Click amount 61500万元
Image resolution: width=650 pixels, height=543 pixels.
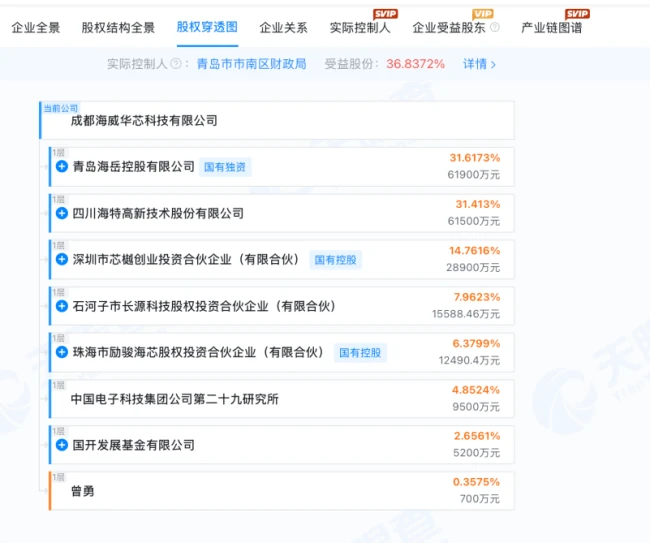(473, 221)
